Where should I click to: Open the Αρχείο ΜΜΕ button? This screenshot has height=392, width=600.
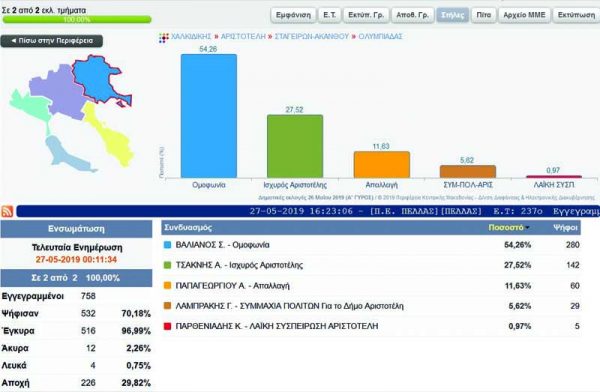524,15
